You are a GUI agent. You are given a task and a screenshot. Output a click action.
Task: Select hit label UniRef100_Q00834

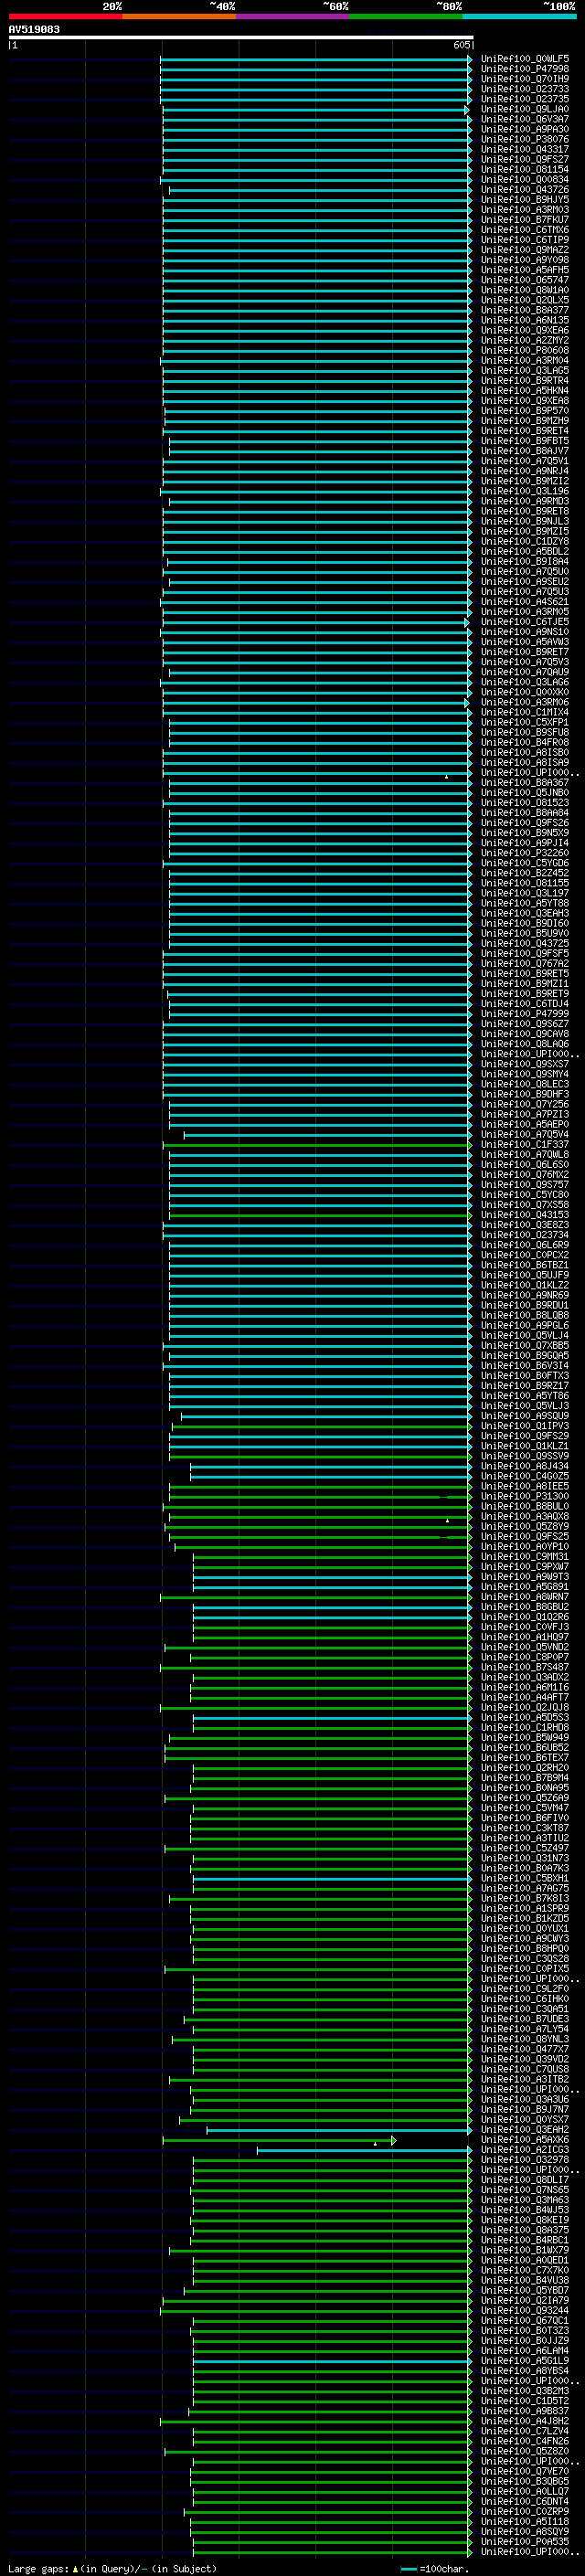(525, 180)
